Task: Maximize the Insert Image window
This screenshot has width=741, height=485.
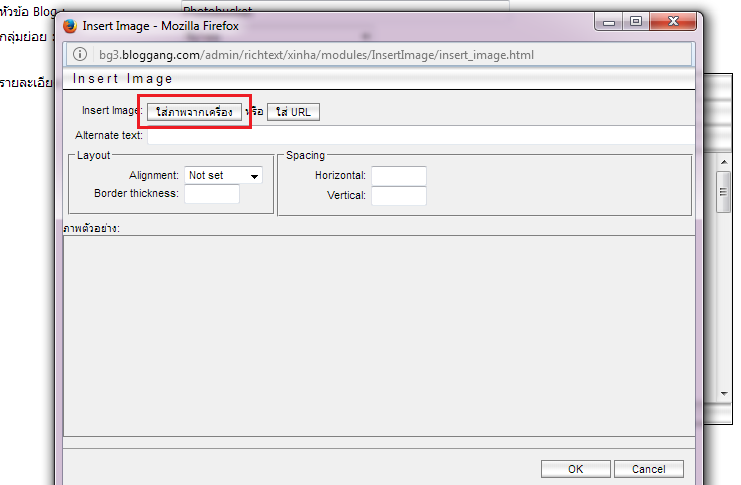Action: tap(635, 20)
